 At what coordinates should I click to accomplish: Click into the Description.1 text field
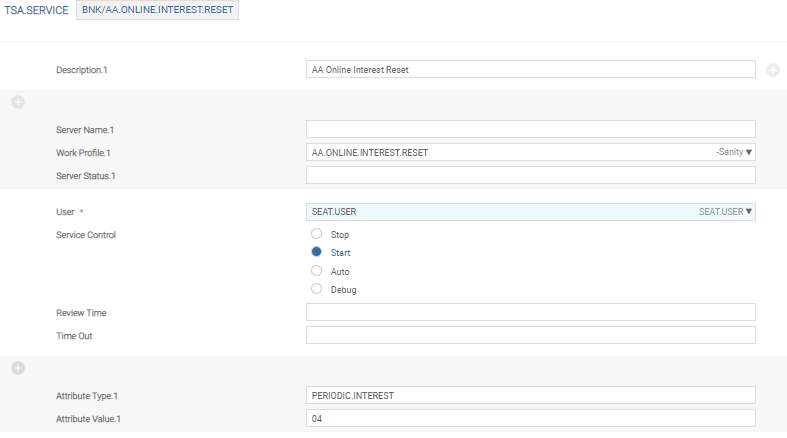(530, 70)
